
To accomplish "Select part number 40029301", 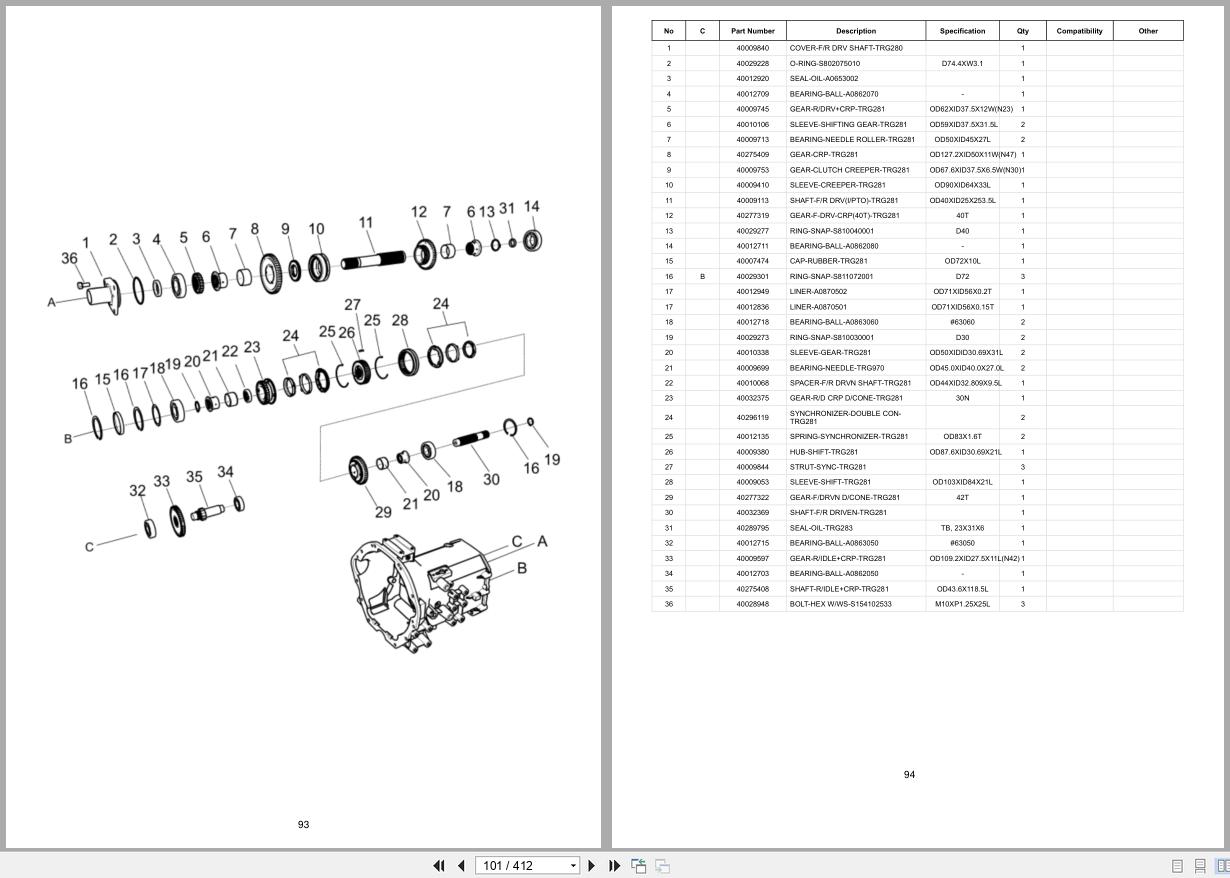I will click(753, 276).
